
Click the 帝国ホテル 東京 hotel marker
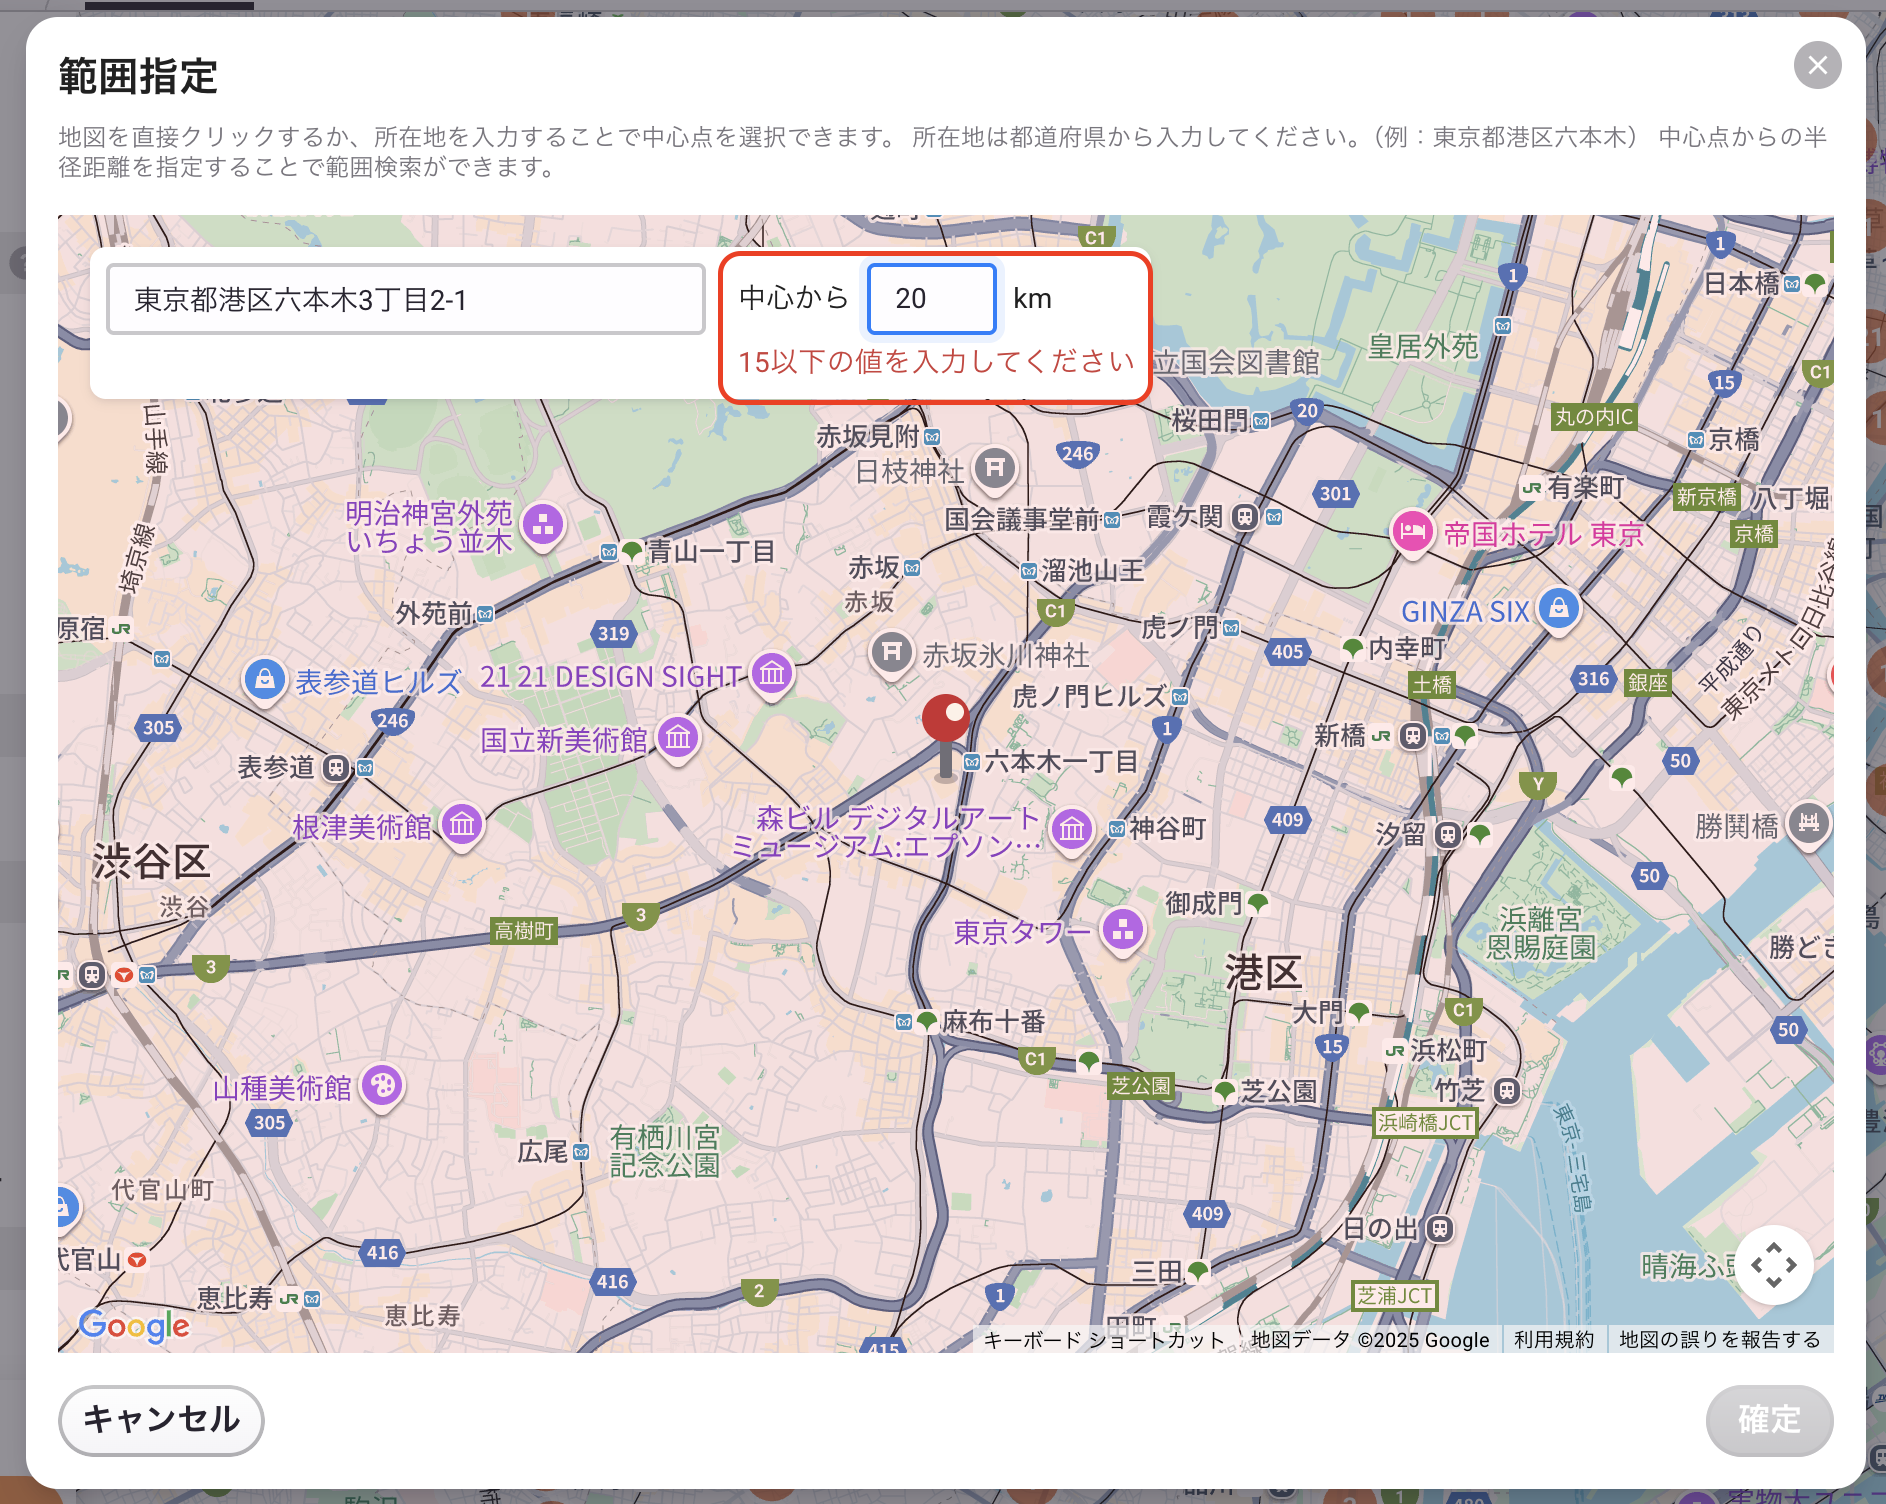[x=1412, y=531]
